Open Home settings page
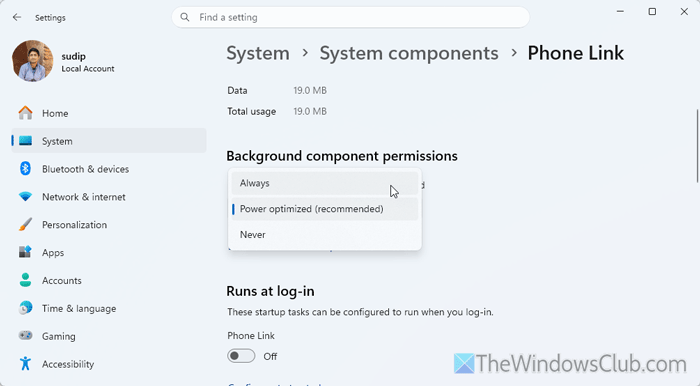 [x=109, y=113]
